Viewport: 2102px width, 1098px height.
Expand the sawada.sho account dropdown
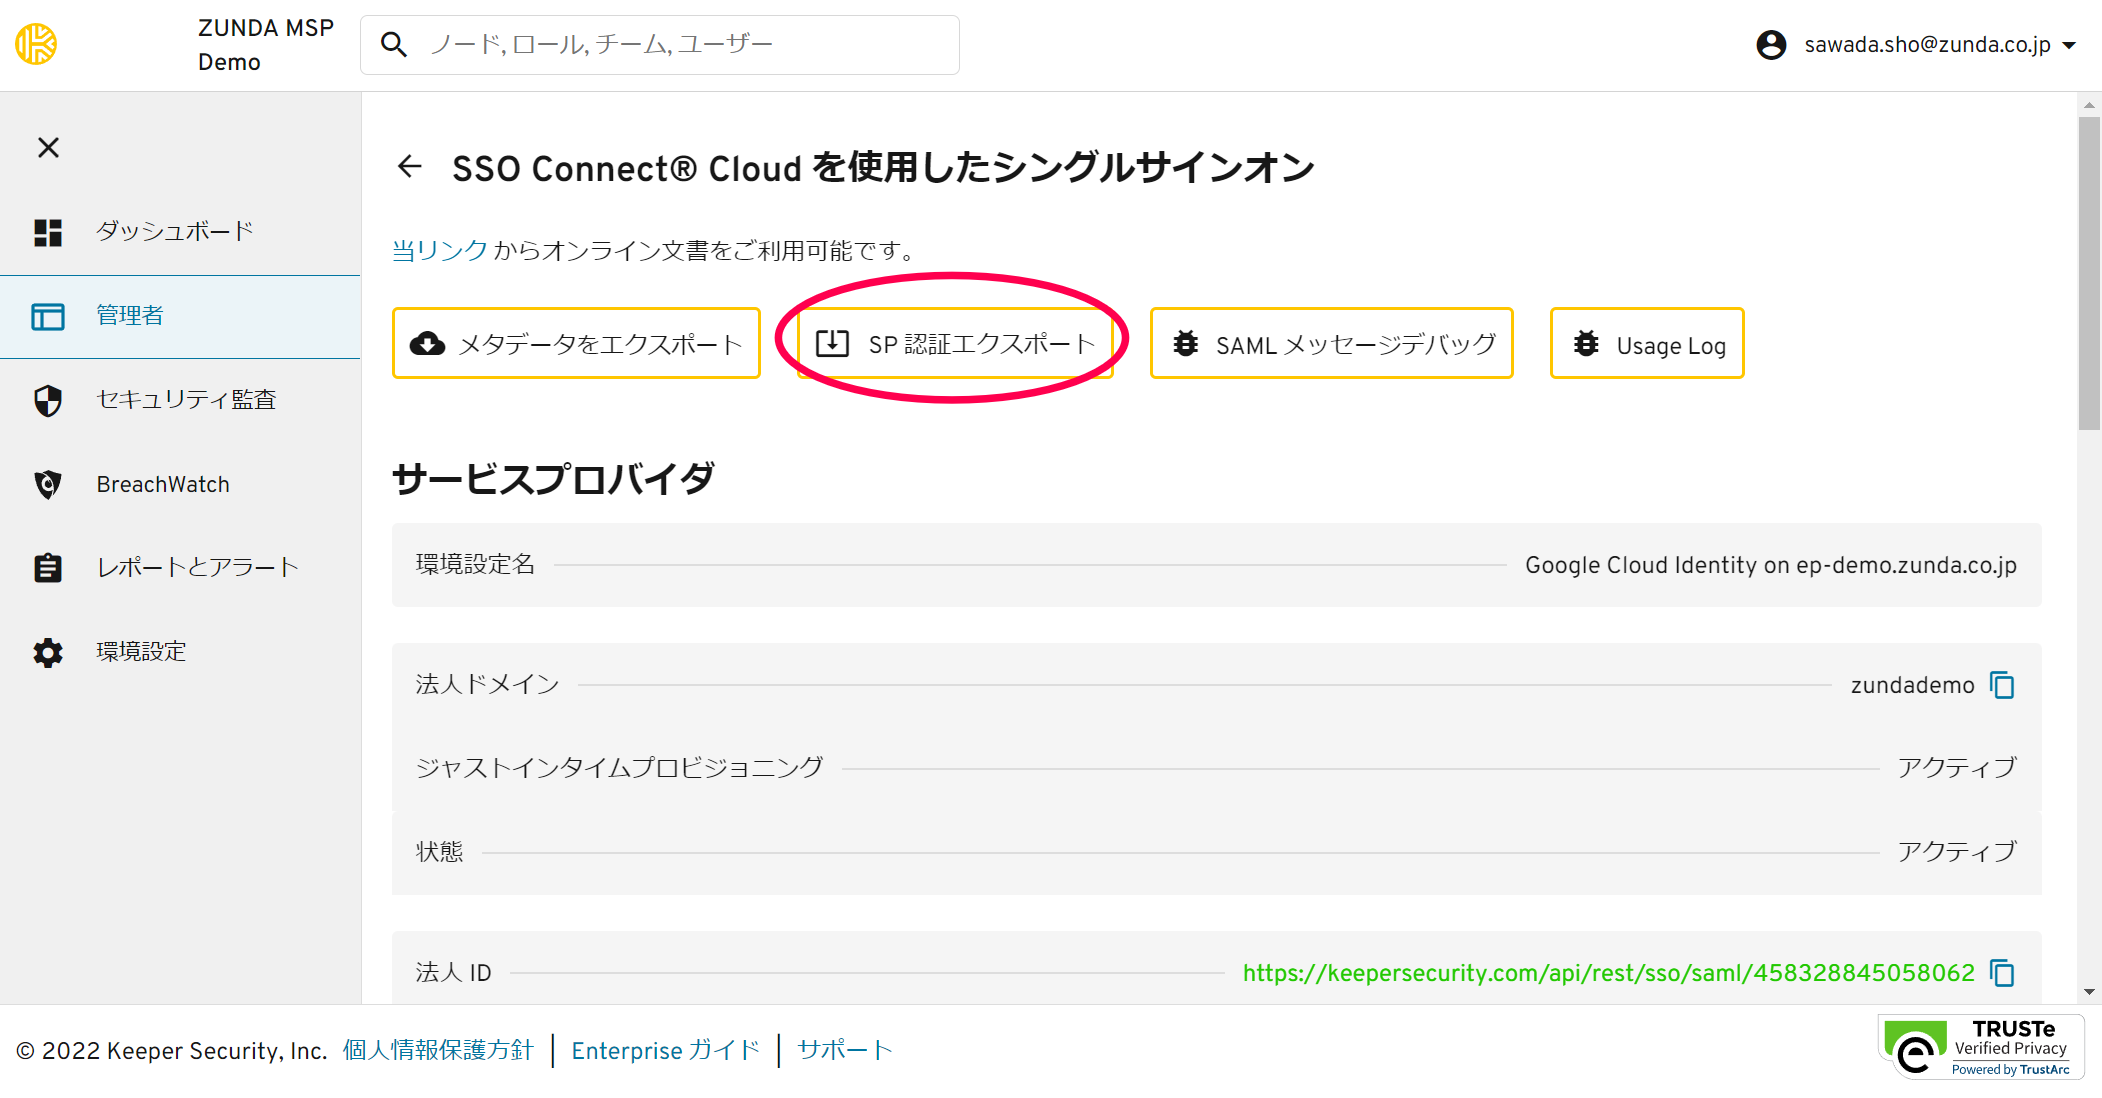tap(2069, 45)
